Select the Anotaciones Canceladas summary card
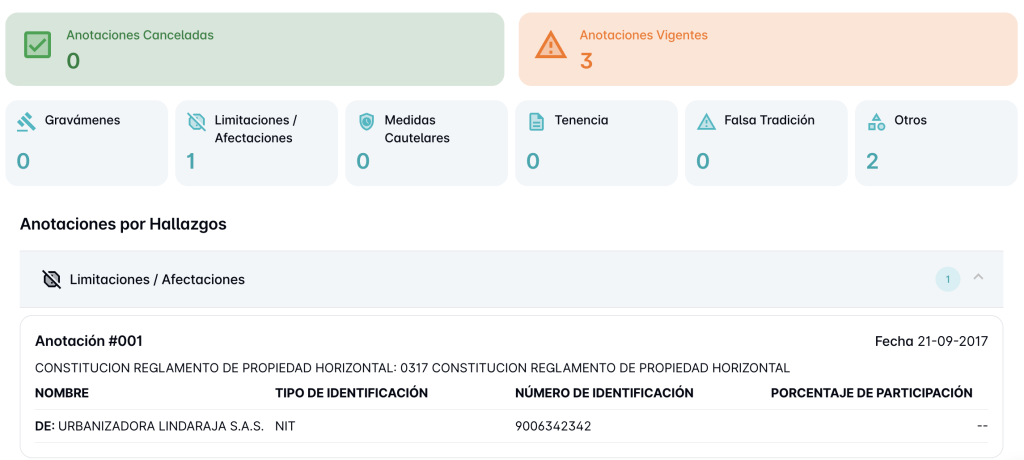 [x=255, y=49]
